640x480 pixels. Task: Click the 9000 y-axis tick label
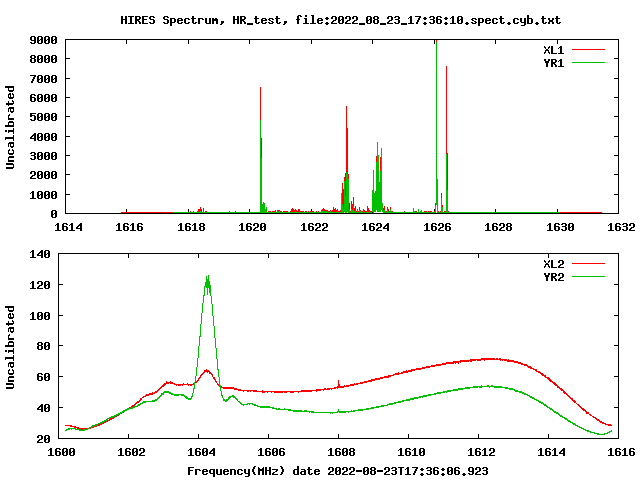click(43, 40)
